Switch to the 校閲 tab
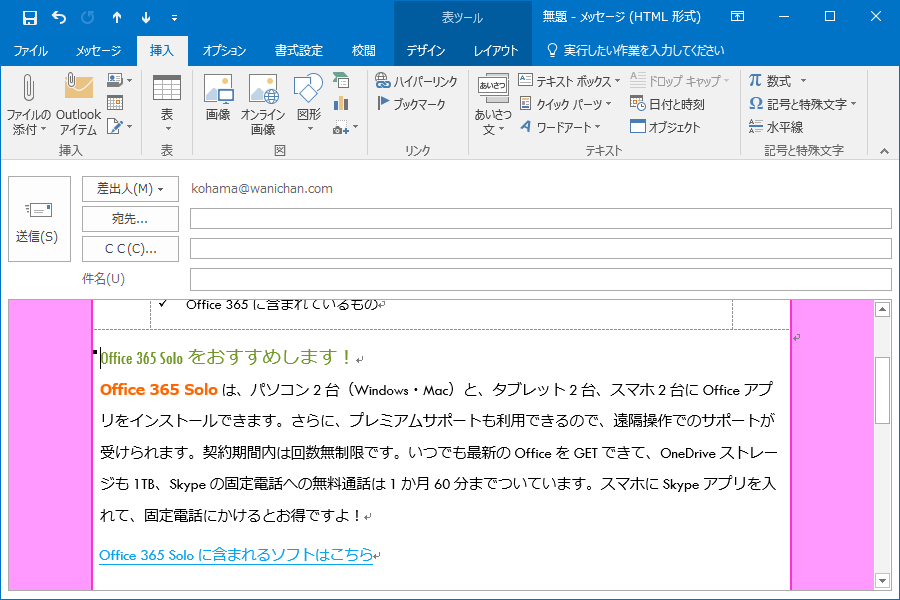 (x=363, y=51)
